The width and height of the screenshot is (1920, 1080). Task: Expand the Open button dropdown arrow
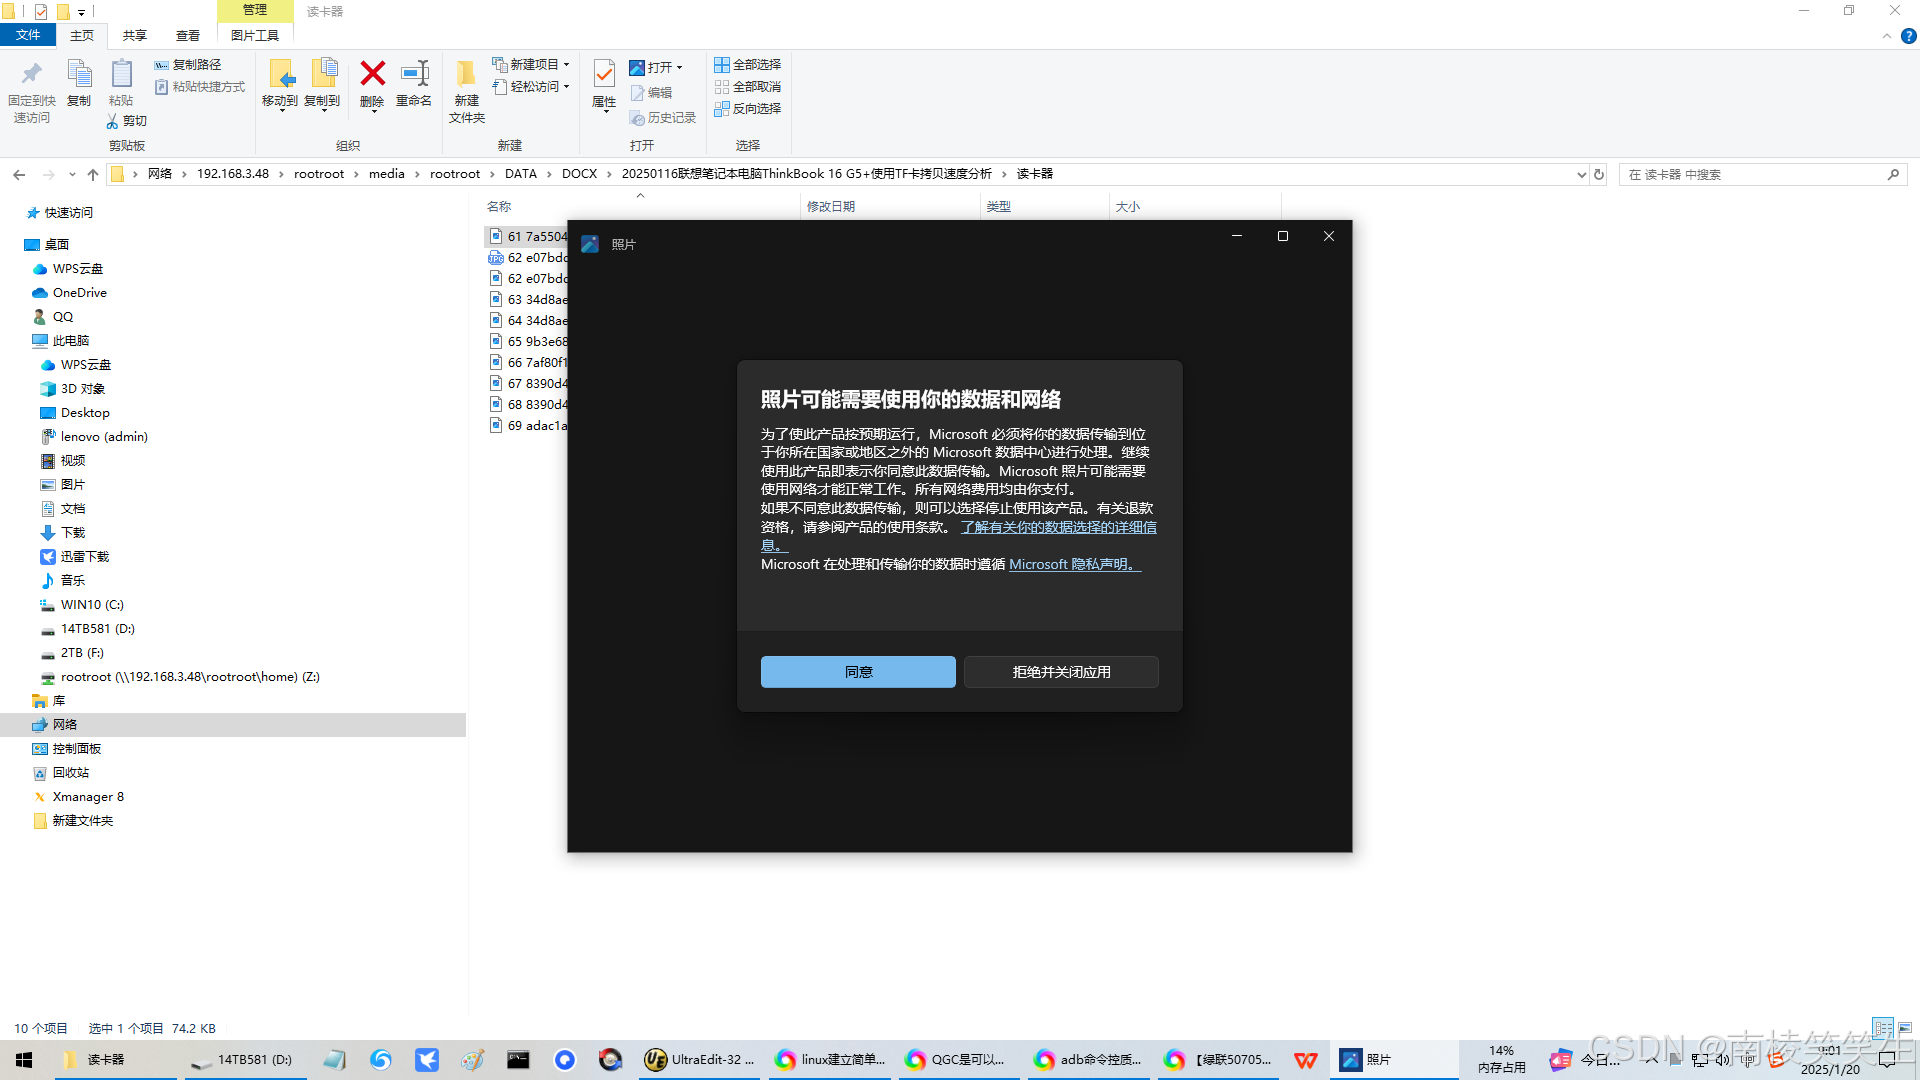[680, 68]
